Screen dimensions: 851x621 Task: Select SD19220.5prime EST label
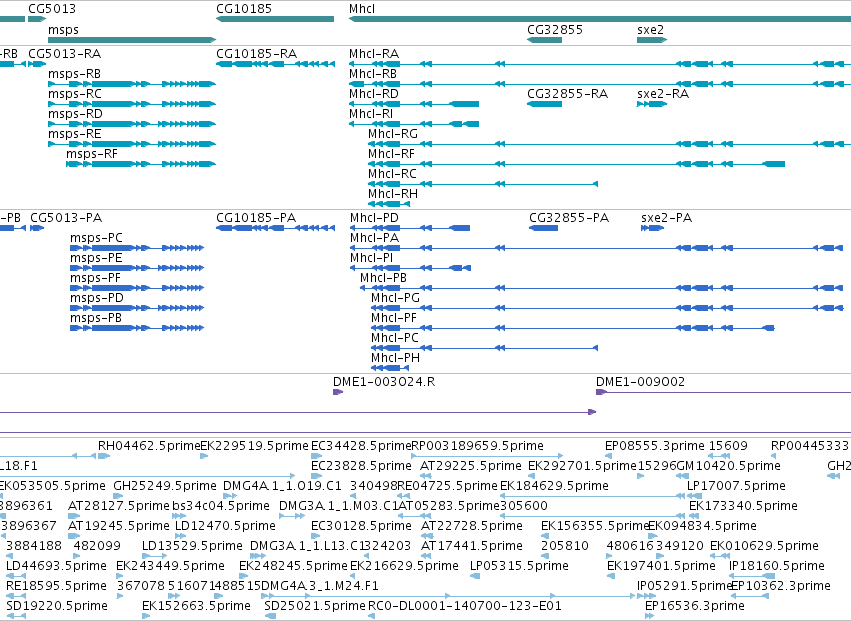(57, 607)
